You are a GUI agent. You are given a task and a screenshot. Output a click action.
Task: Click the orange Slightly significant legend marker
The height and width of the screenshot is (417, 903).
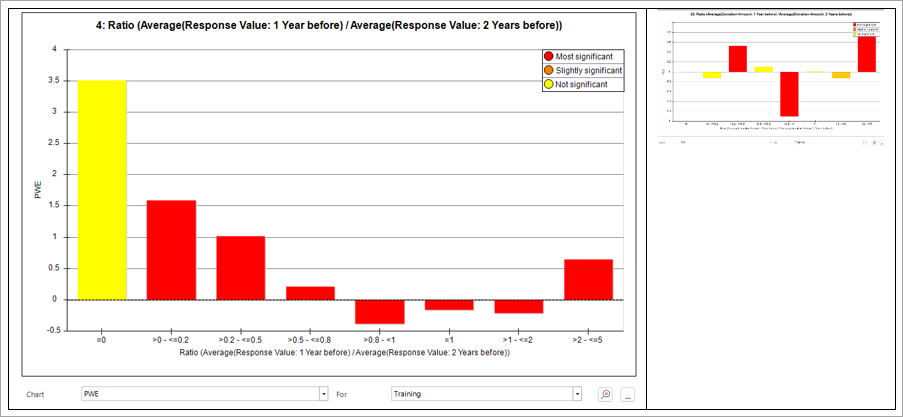pos(548,70)
